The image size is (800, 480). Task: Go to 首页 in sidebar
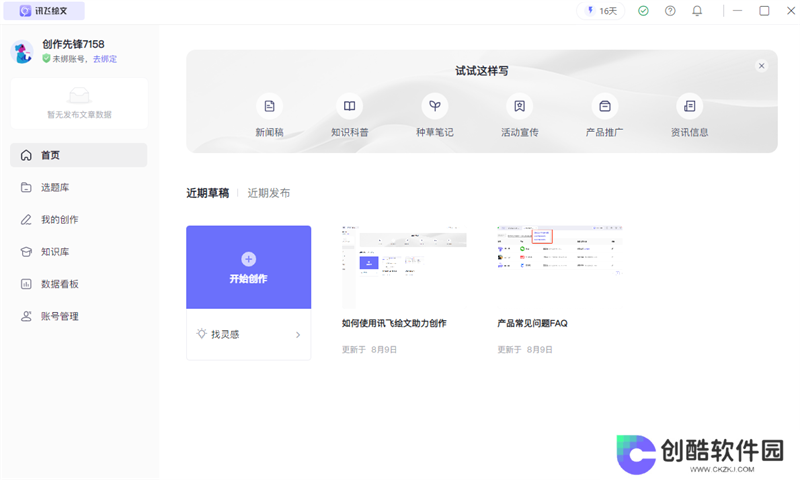[x=79, y=155]
